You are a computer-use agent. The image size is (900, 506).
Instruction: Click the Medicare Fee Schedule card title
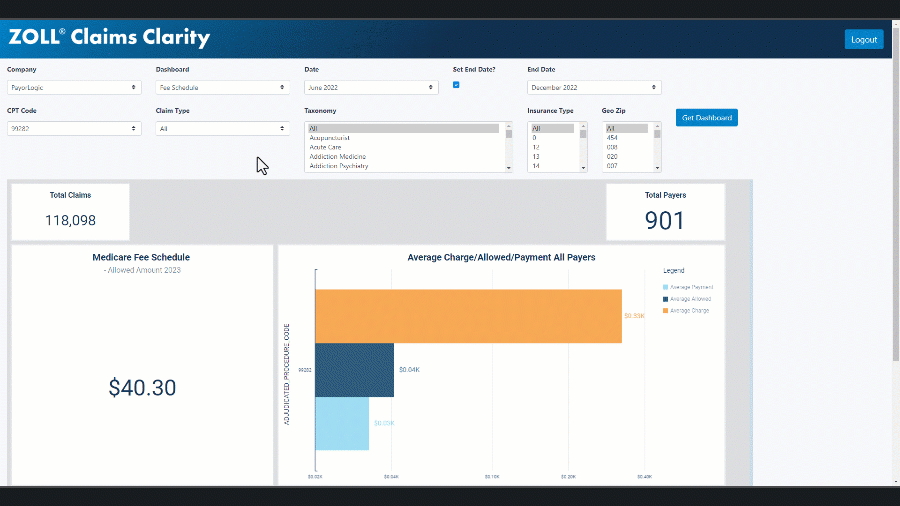click(x=141, y=258)
